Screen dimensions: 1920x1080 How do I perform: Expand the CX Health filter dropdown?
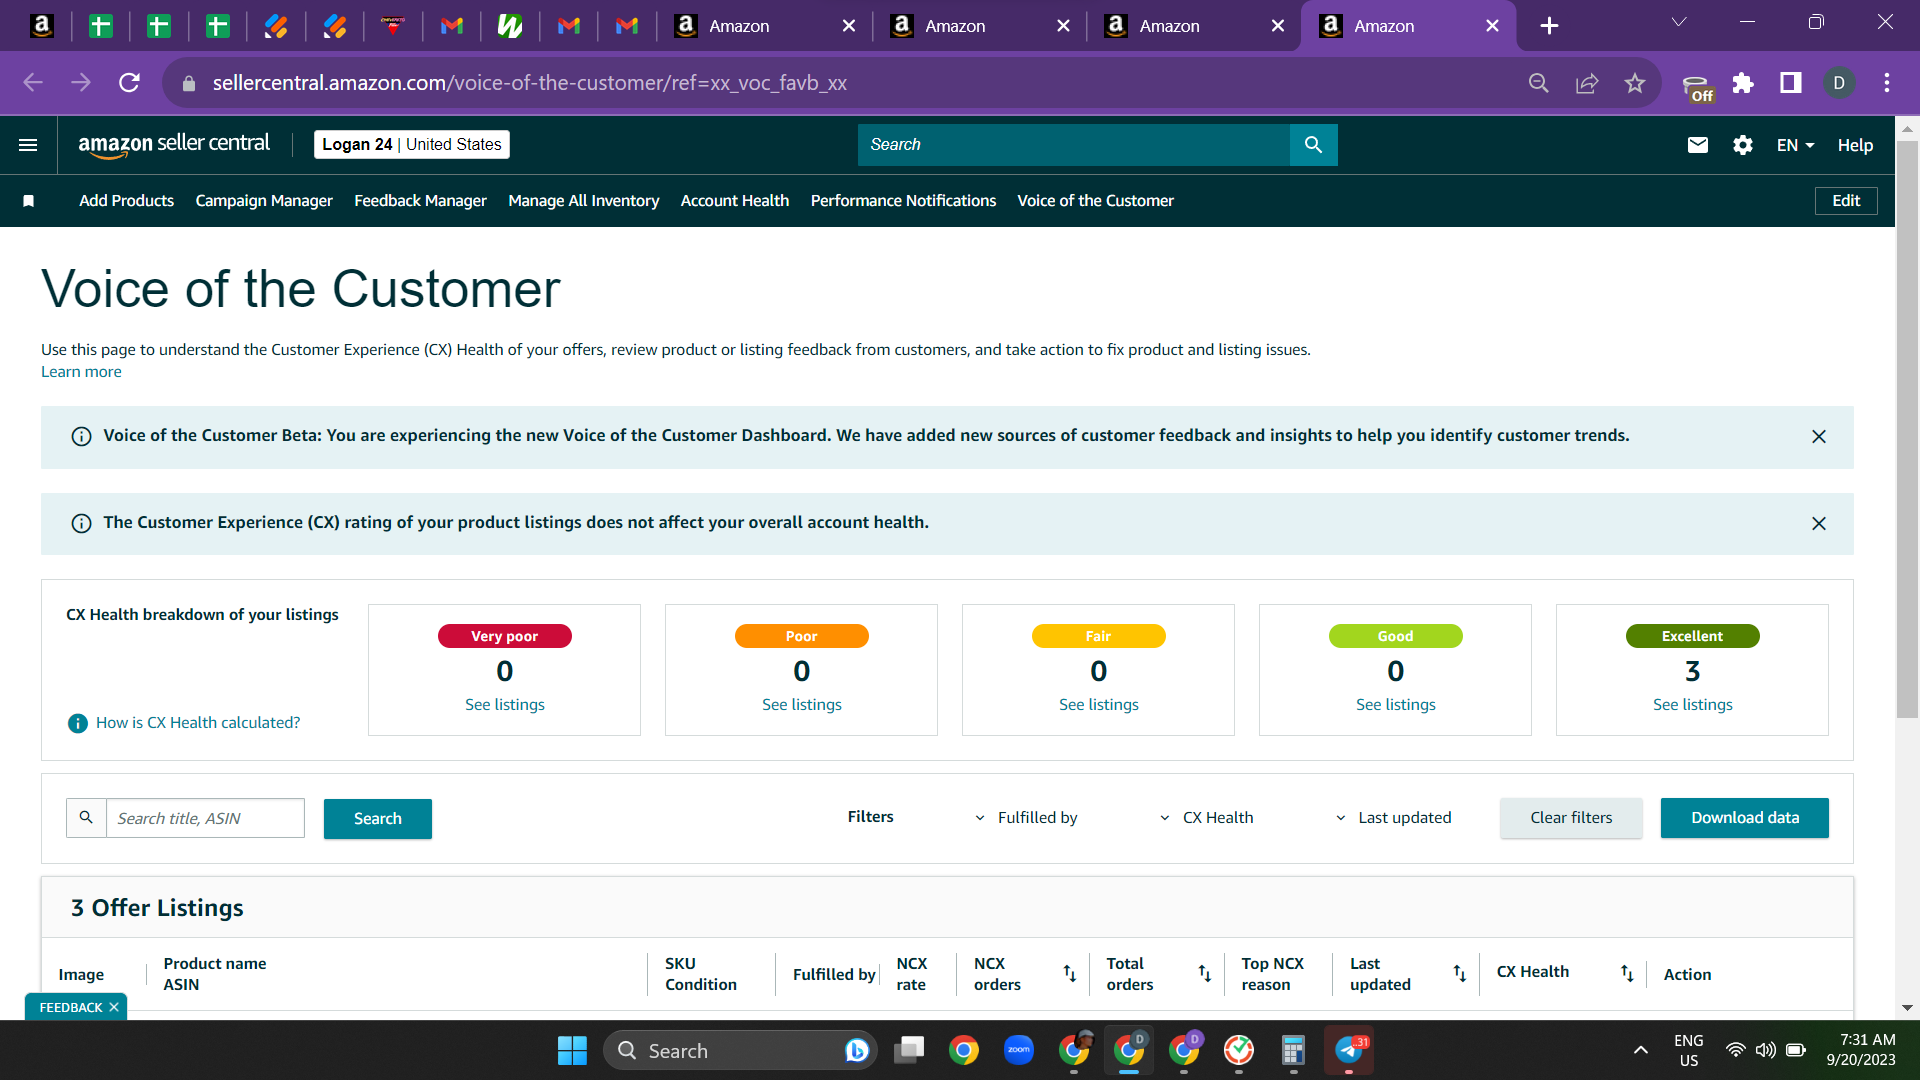[x=1206, y=818]
